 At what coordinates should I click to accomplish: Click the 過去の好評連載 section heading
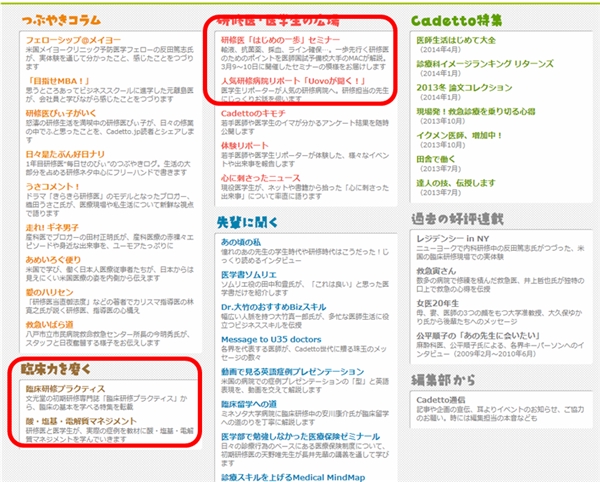(457, 219)
